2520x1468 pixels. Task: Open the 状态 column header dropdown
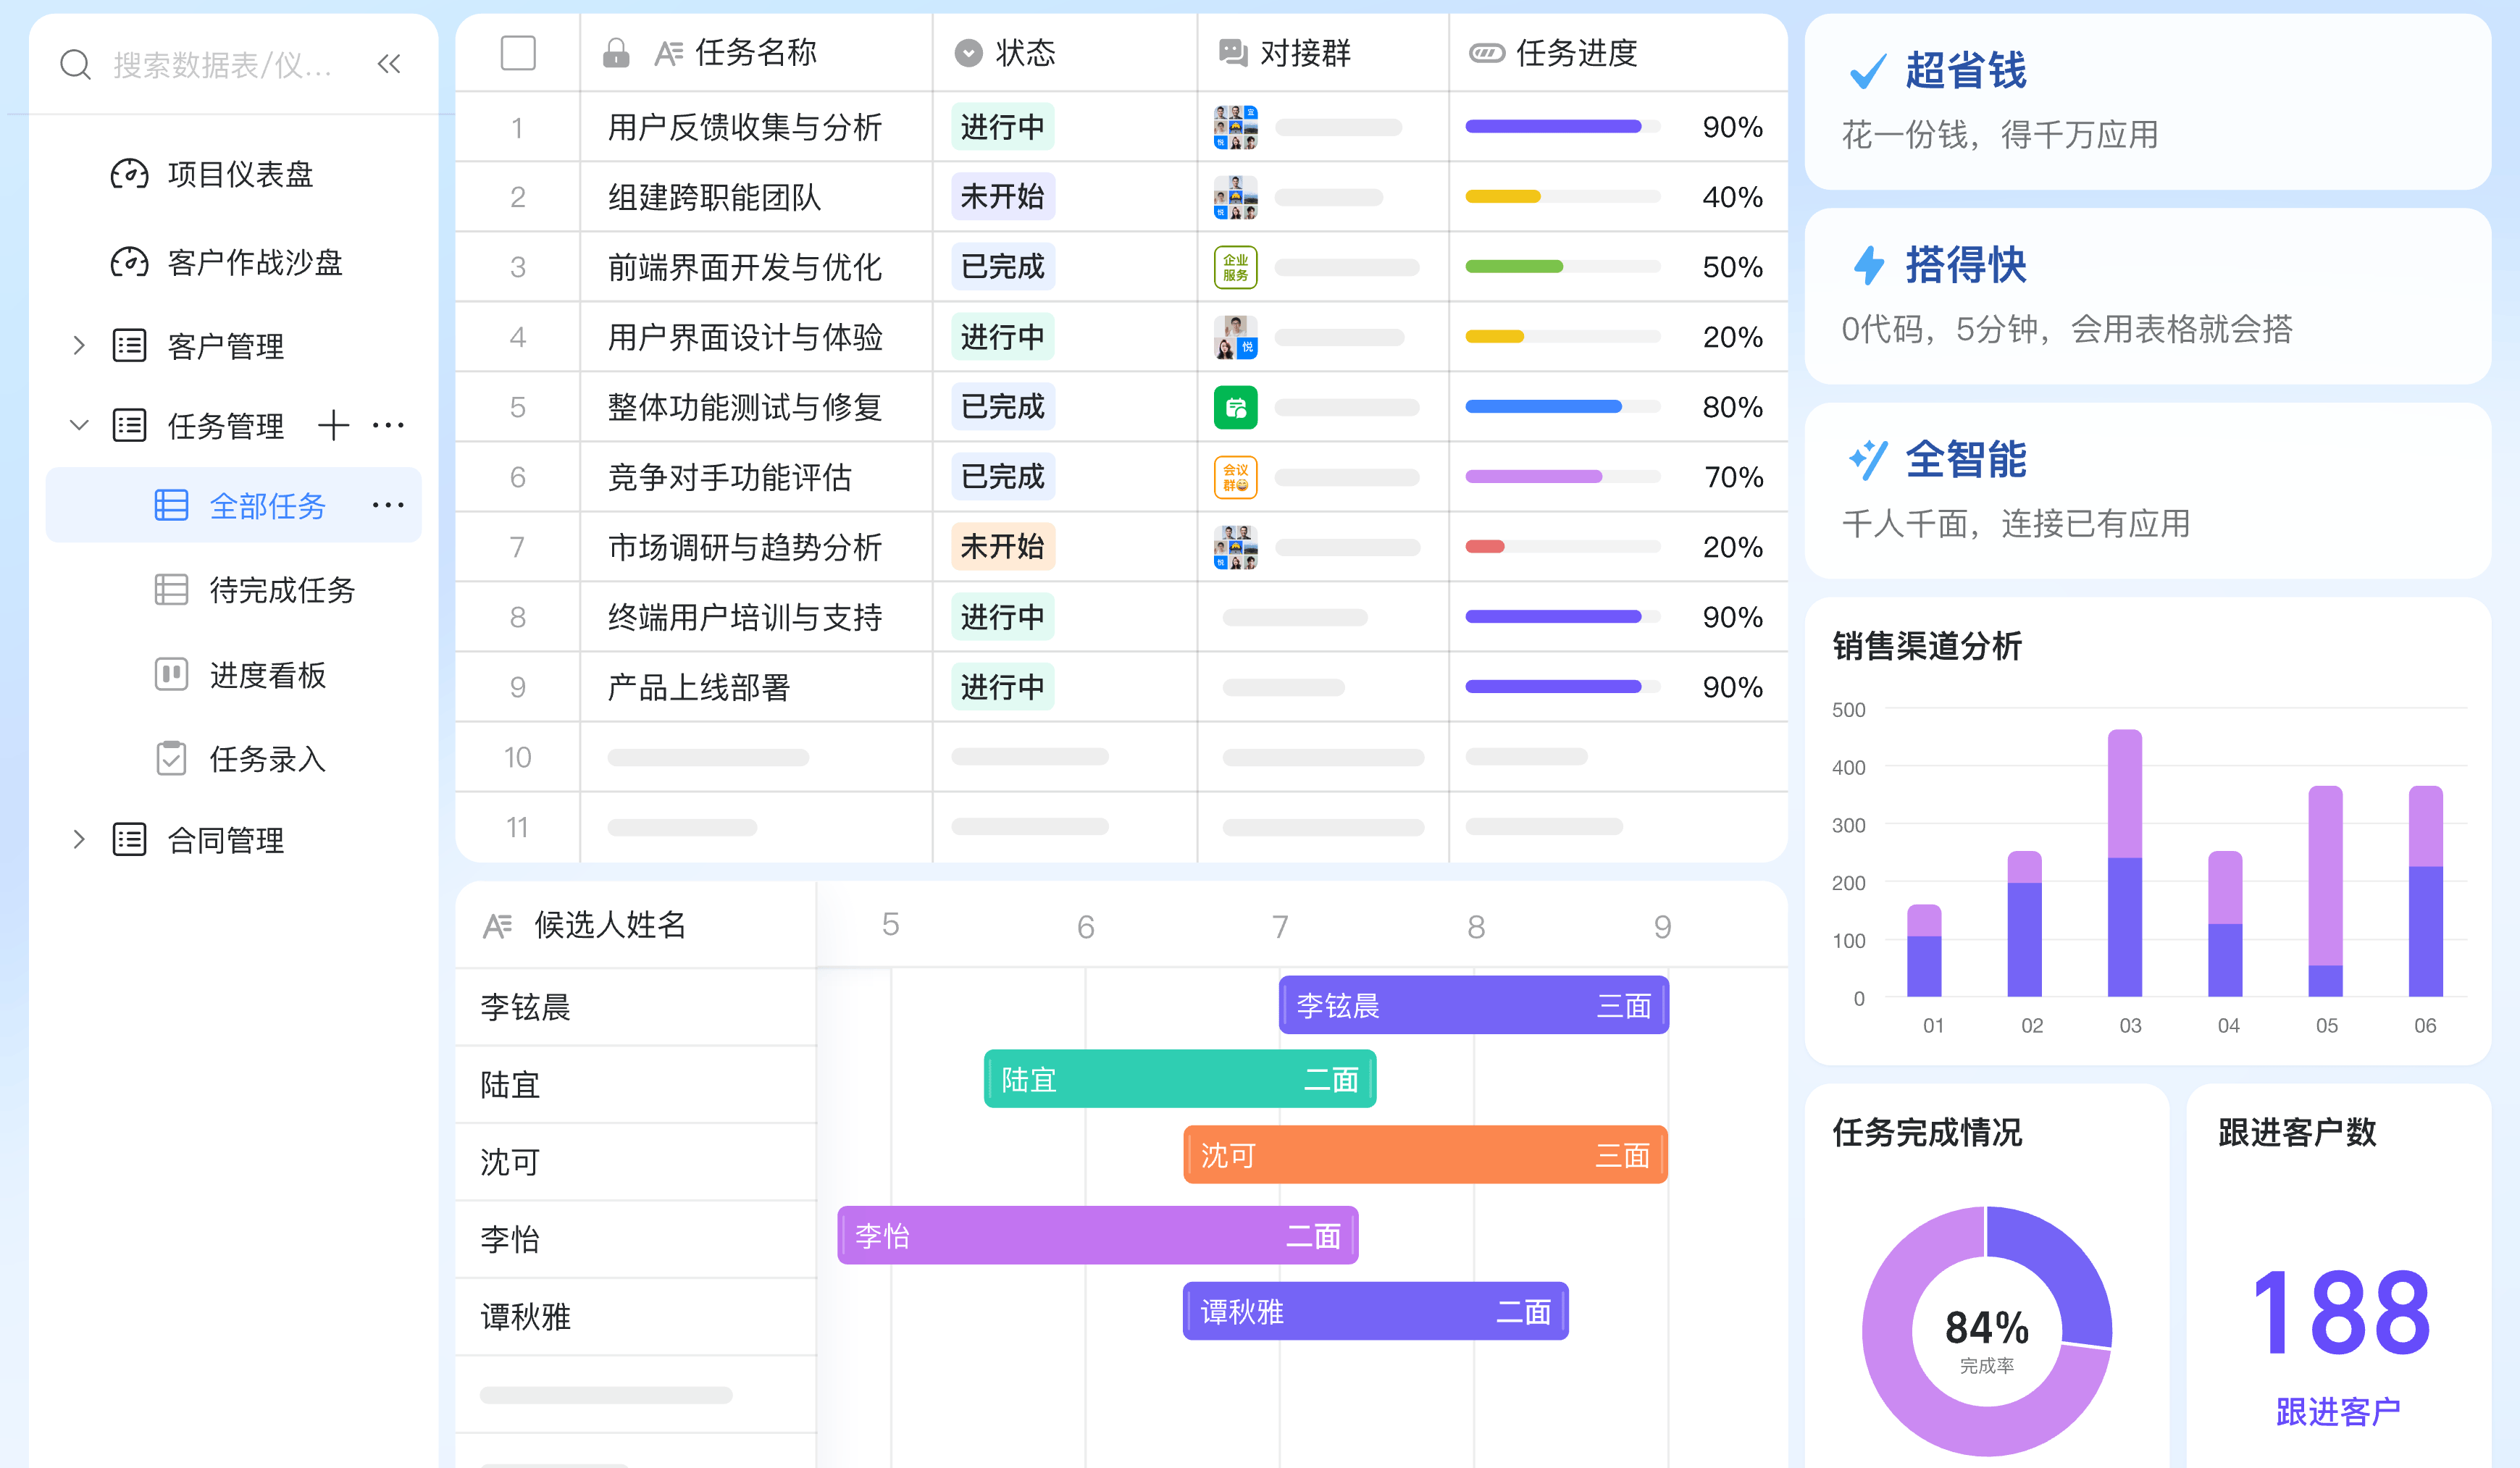pos(968,53)
